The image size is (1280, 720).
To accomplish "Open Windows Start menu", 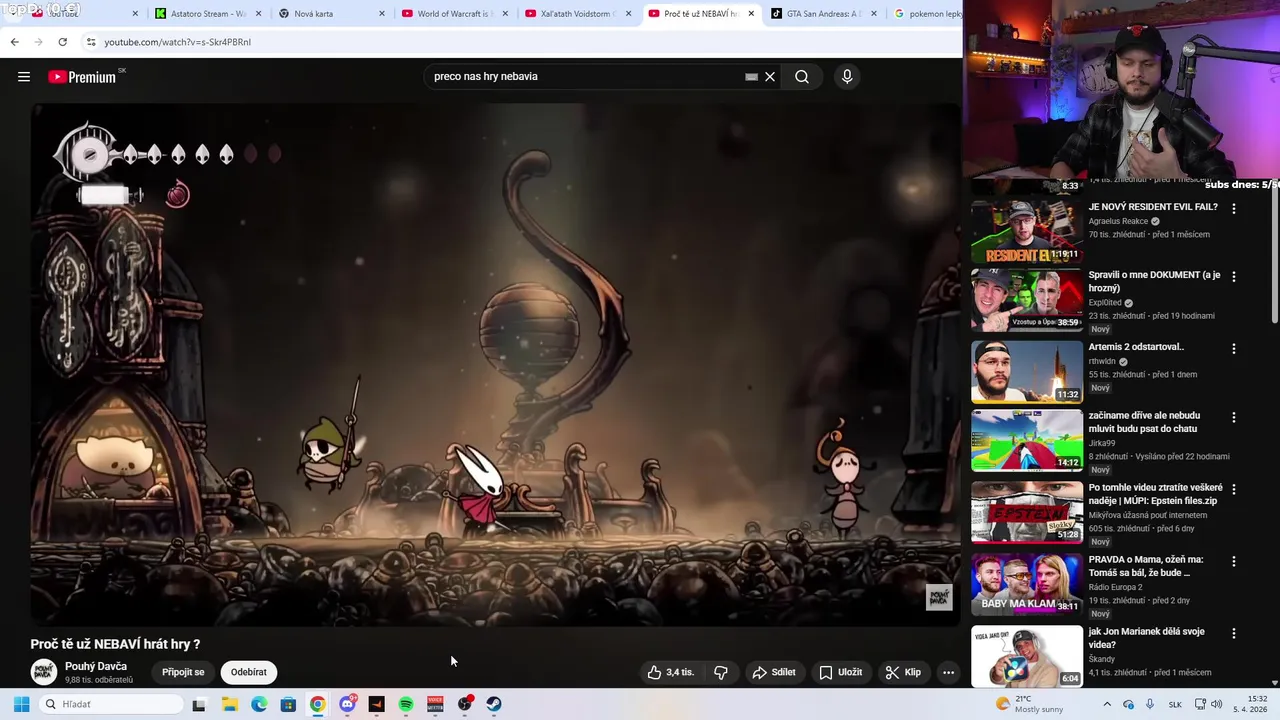I will 21,704.
